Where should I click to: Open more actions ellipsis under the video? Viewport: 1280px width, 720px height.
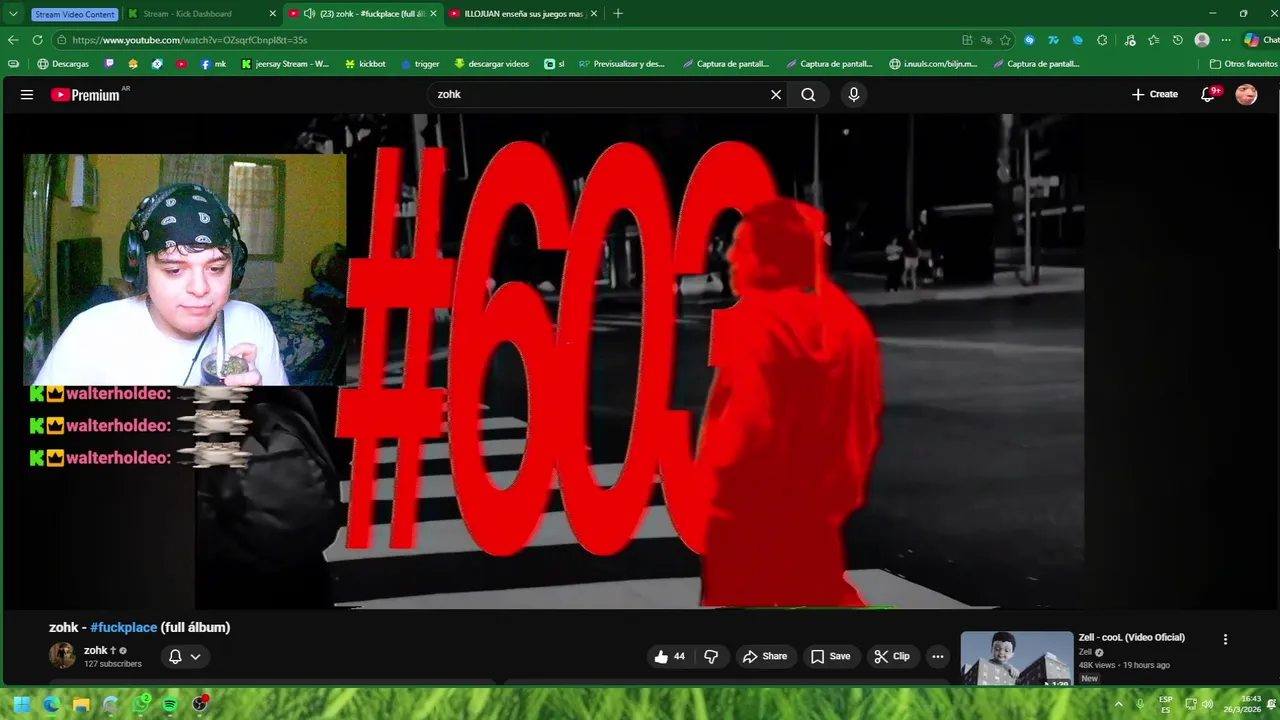coord(937,656)
